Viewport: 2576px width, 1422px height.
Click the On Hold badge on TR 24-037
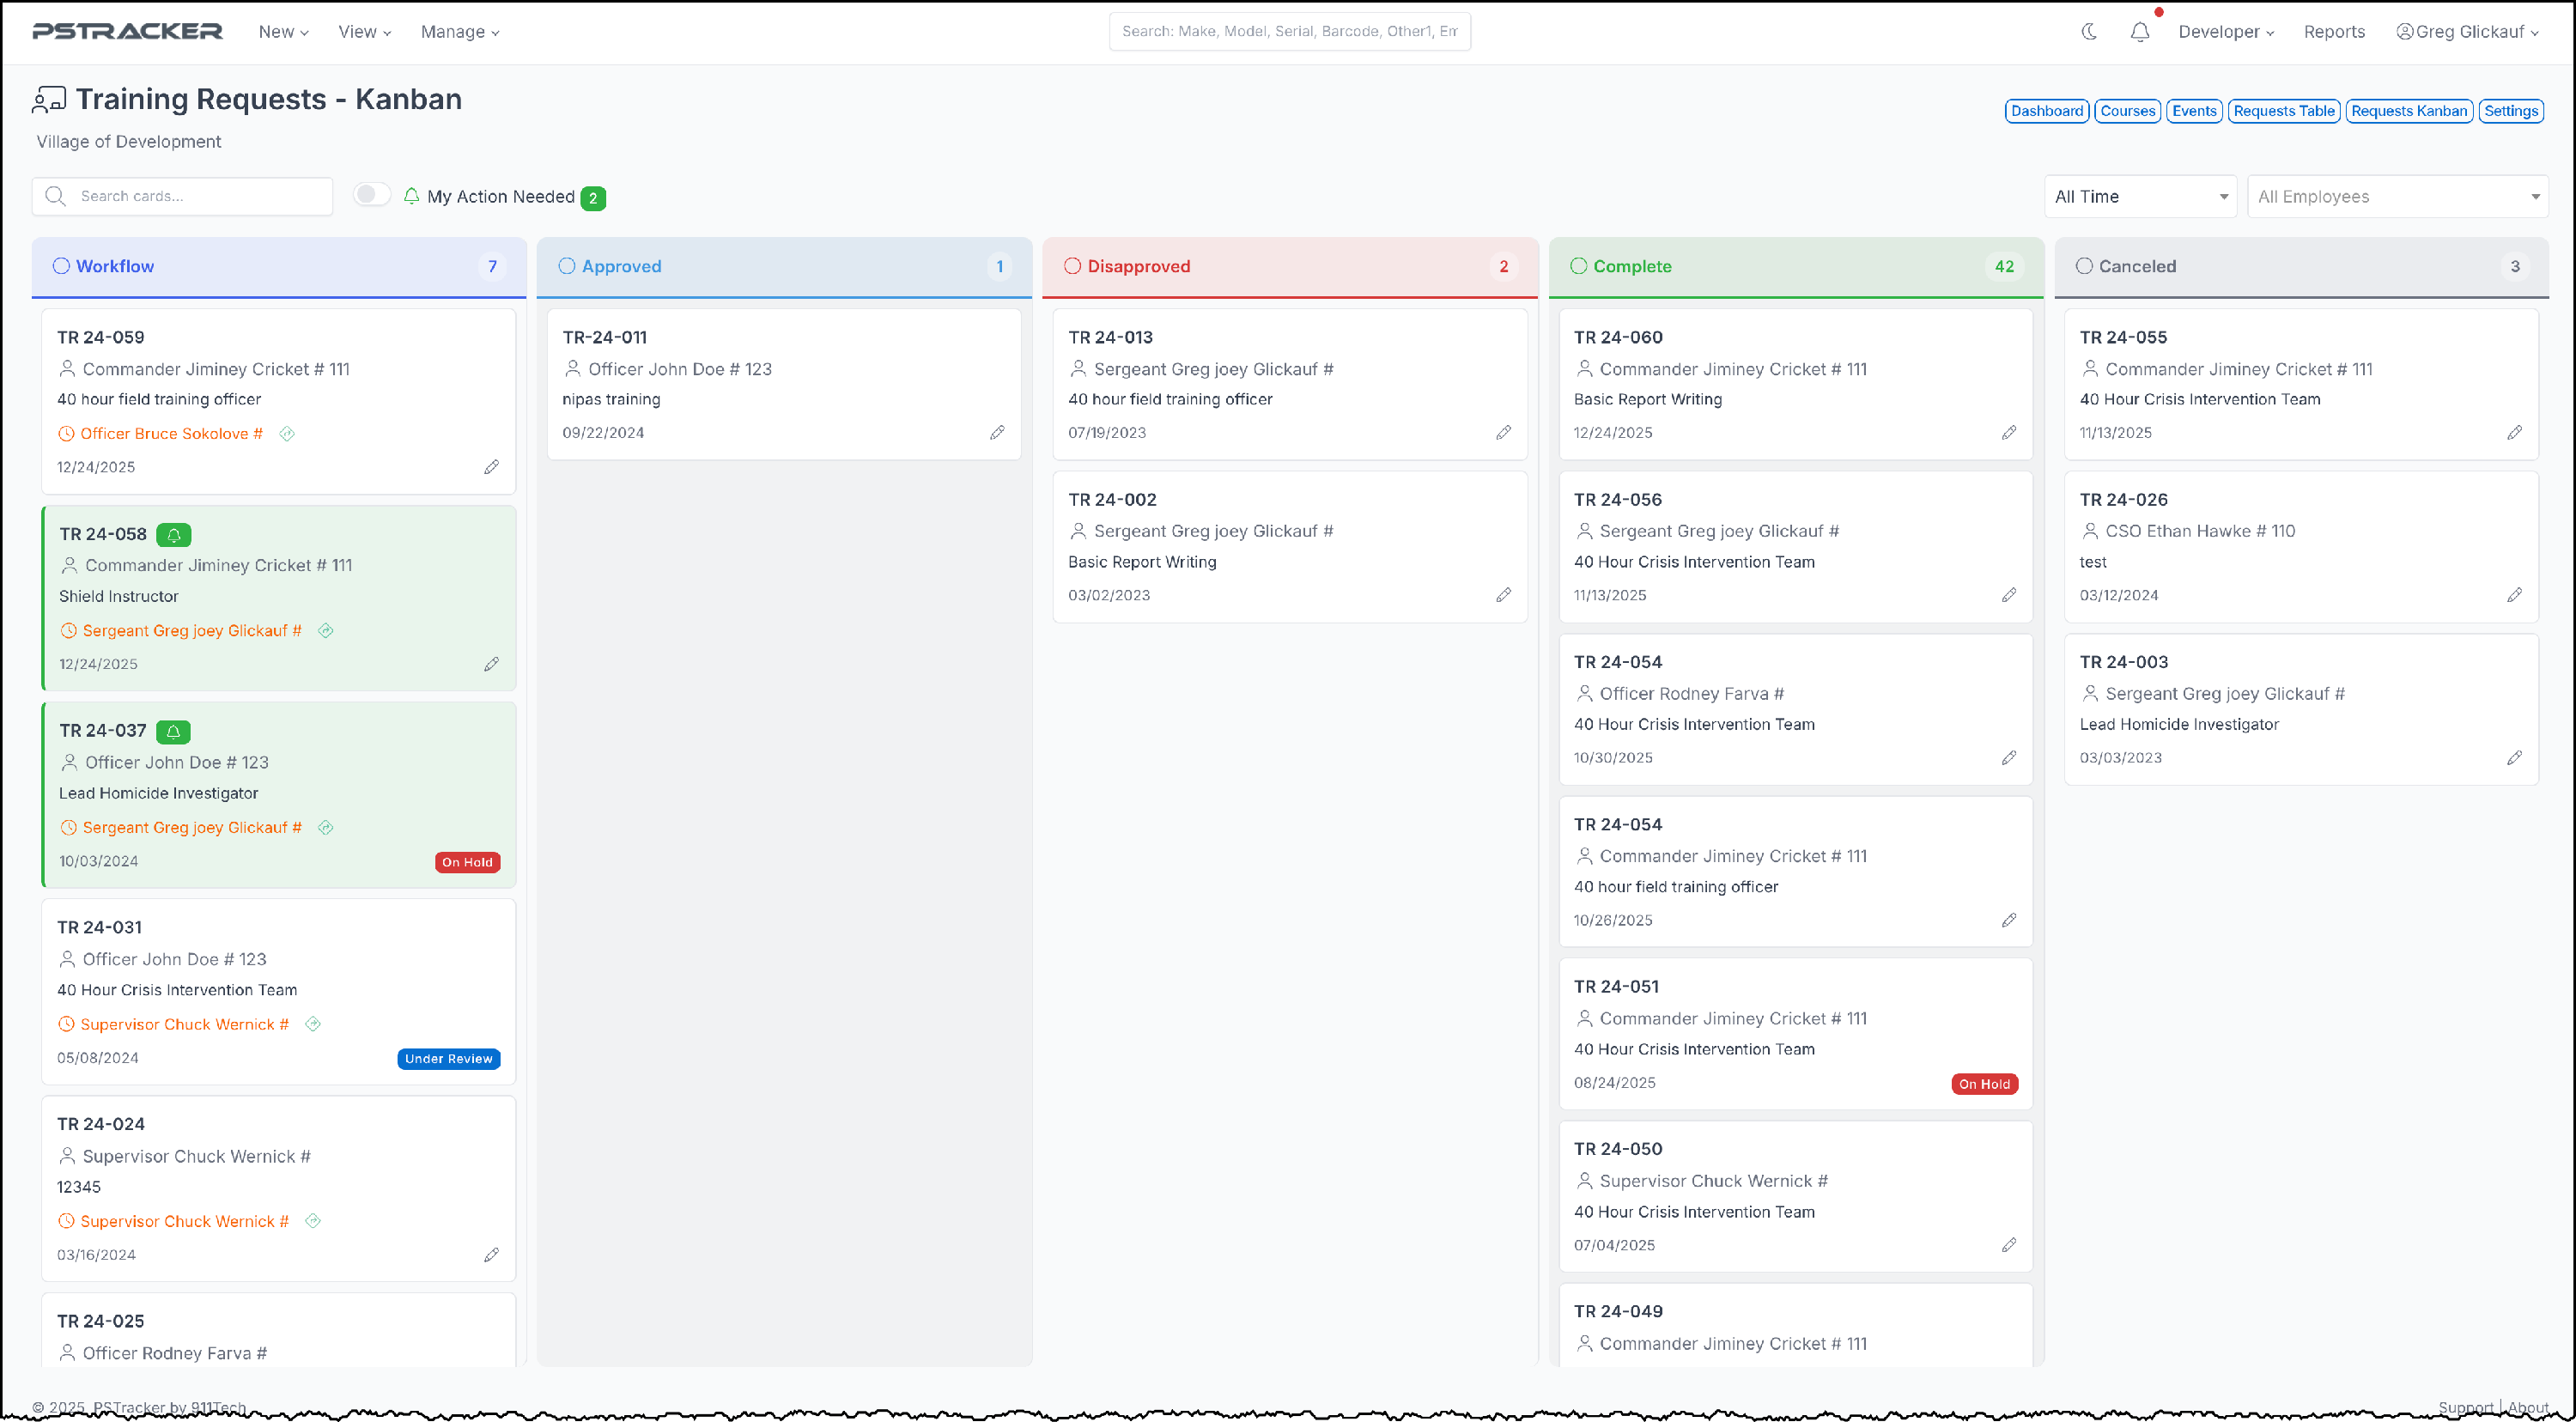coord(467,862)
